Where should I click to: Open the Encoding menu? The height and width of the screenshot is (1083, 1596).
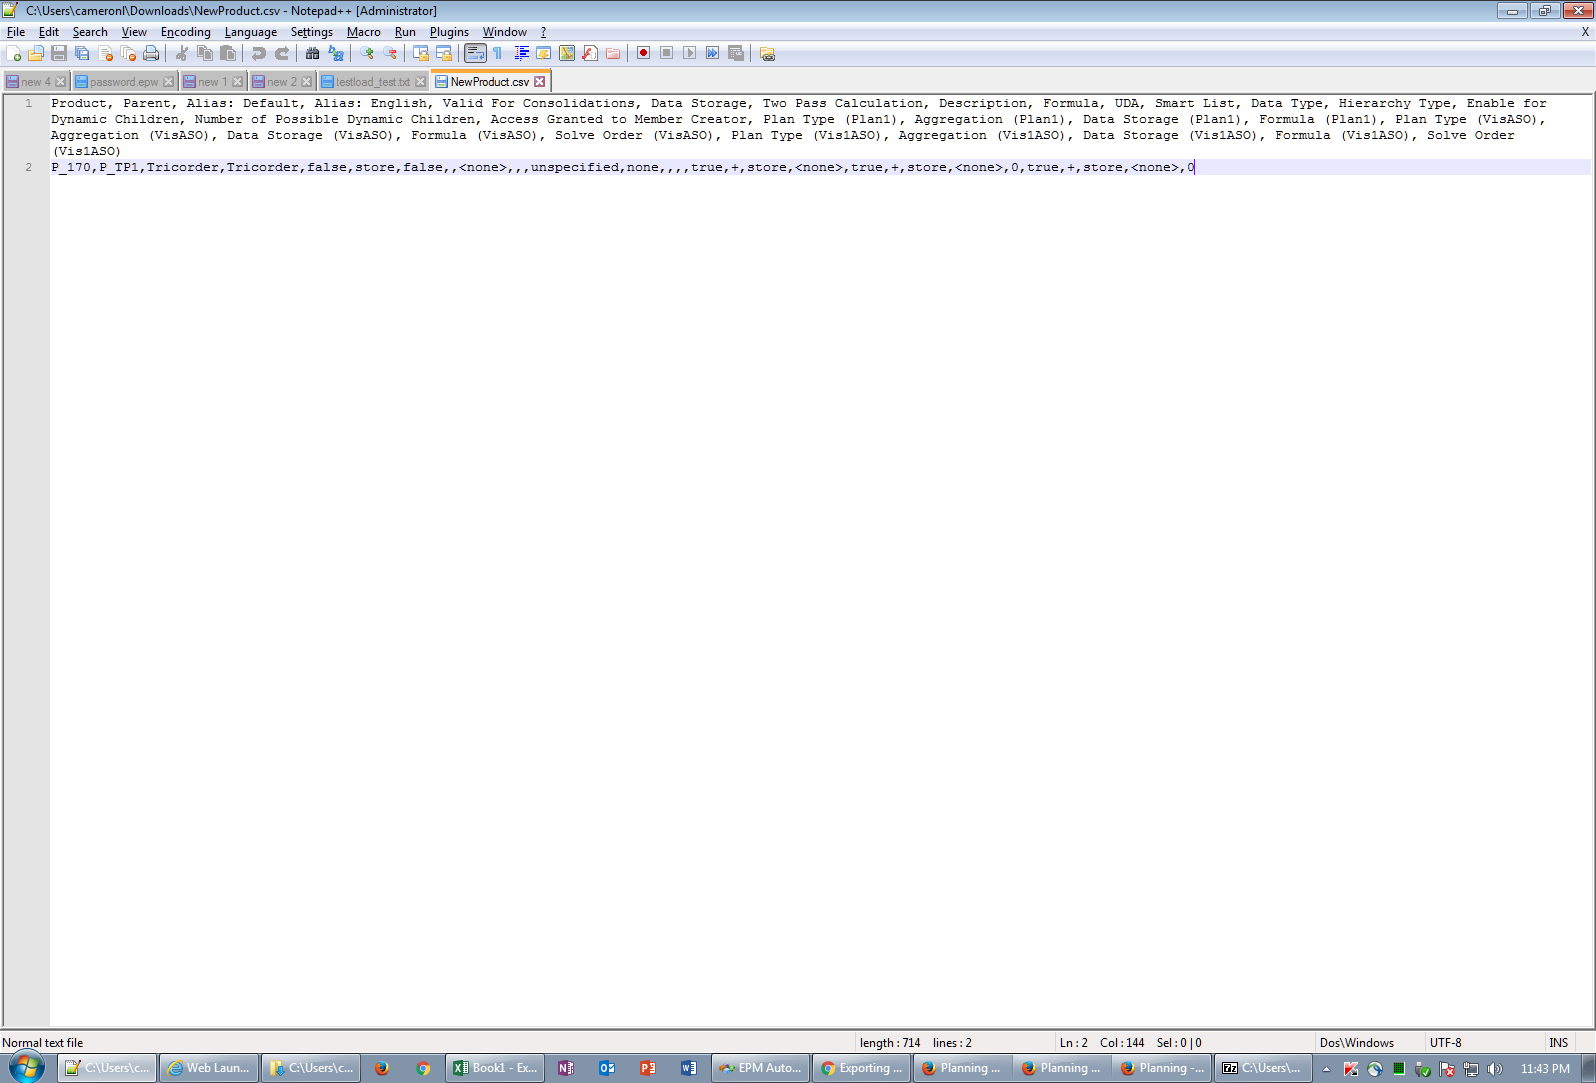(x=186, y=32)
